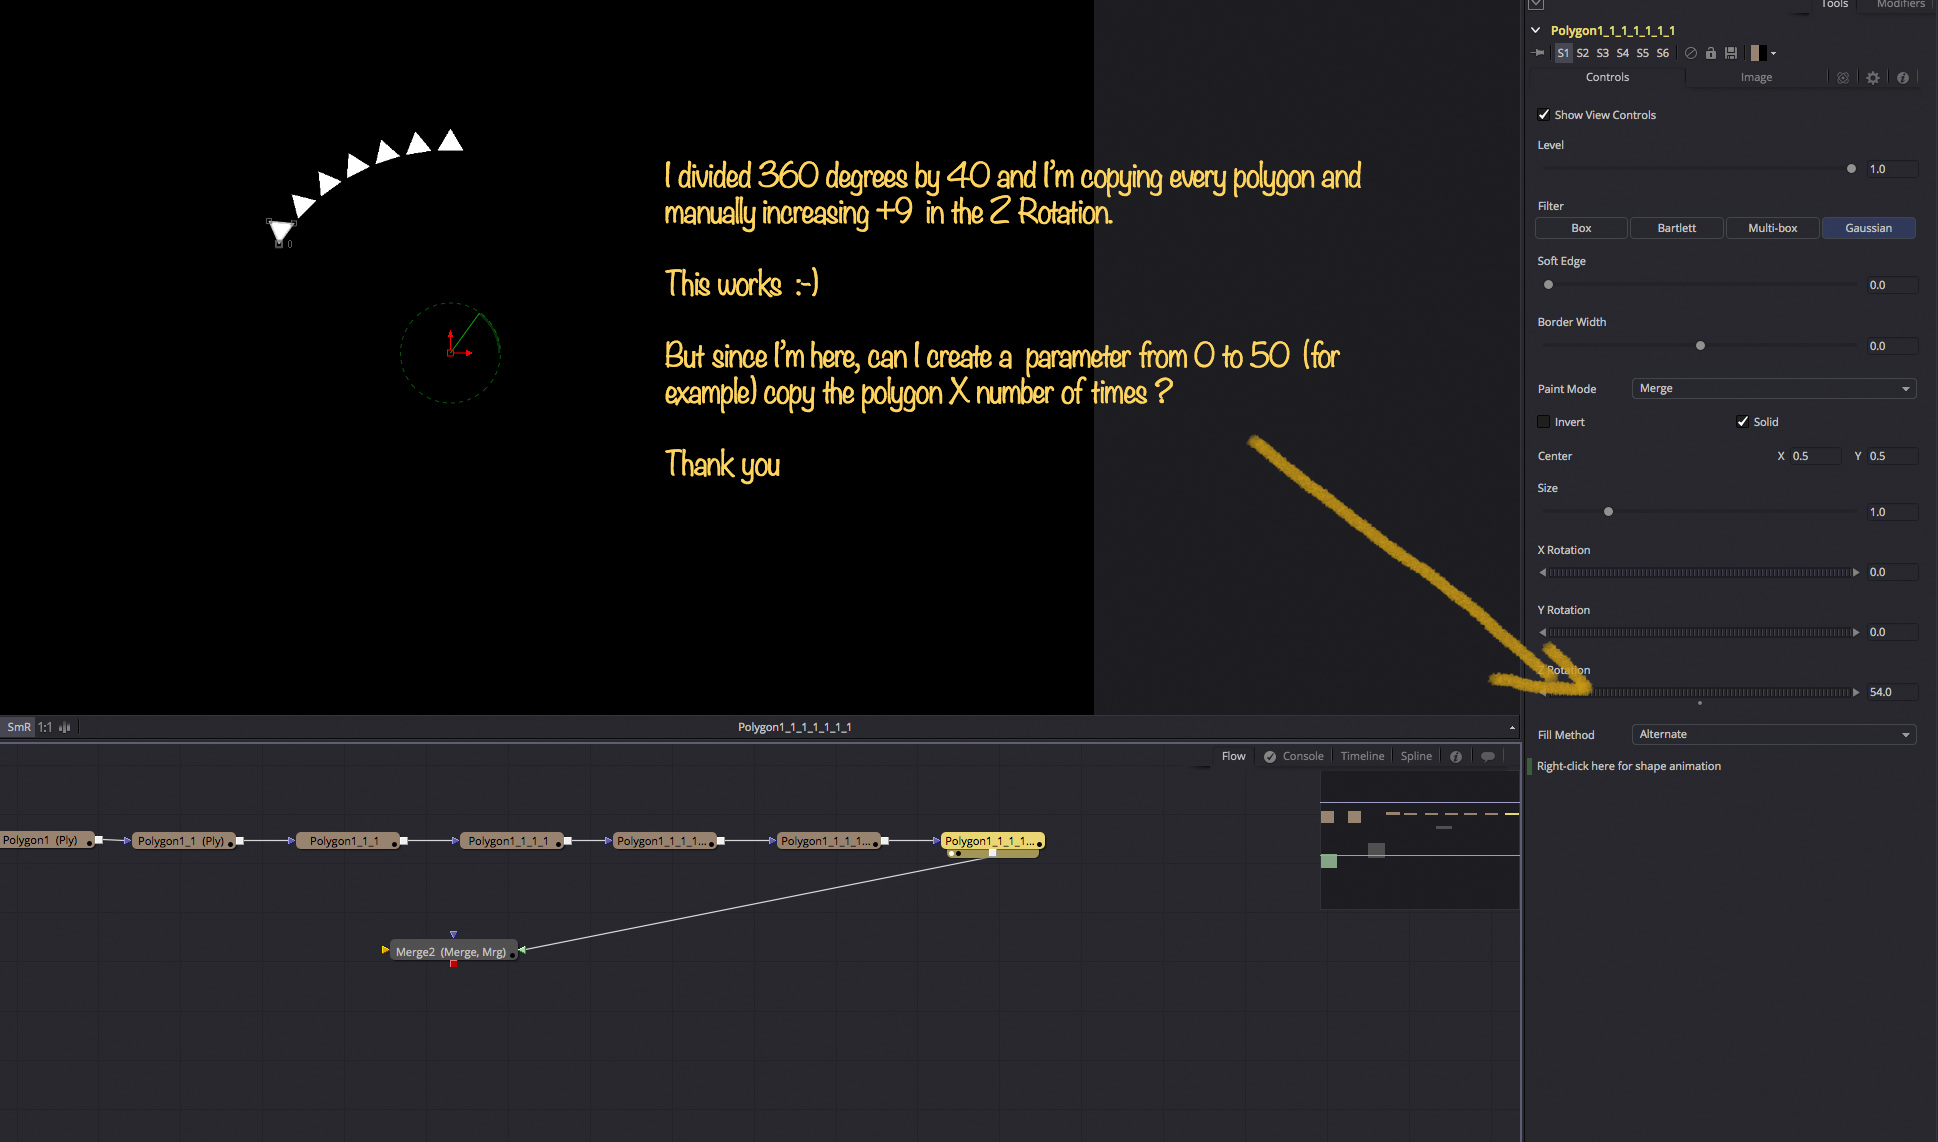
Task: Edit the Center X field
Action: 1816,456
